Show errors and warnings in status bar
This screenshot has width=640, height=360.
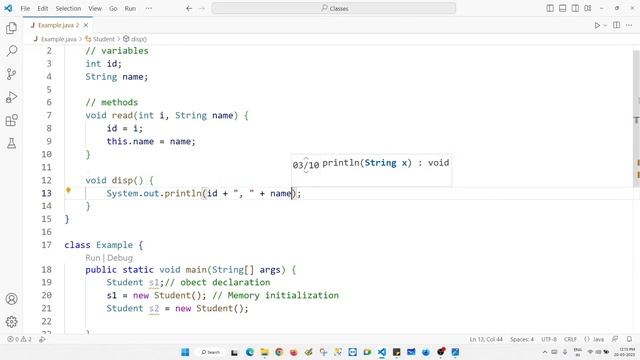point(19,339)
